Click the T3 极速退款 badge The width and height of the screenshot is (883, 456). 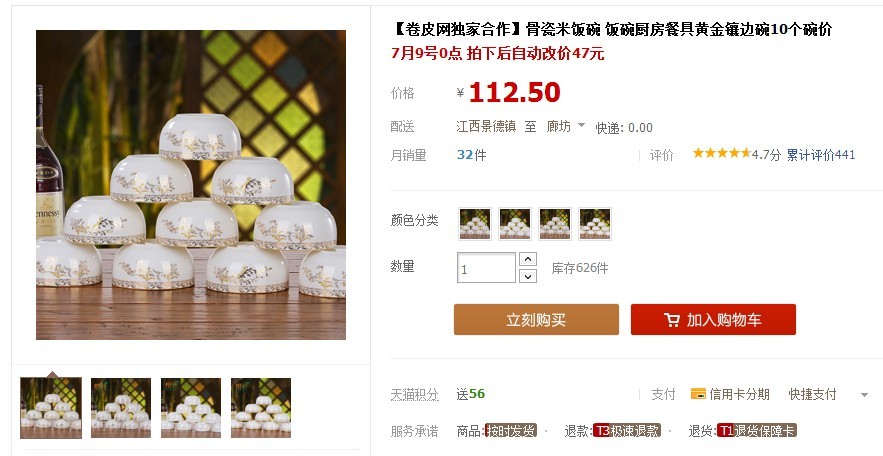pyautogui.click(x=627, y=431)
